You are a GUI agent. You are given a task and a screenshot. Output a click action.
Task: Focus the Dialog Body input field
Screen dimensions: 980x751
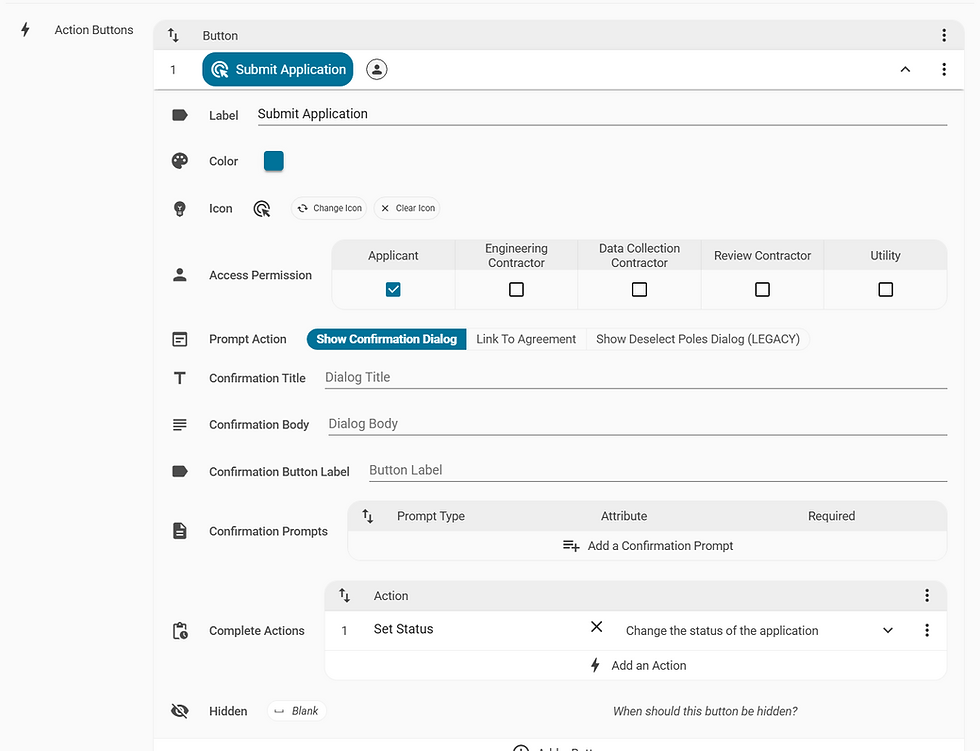(x=638, y=424)
